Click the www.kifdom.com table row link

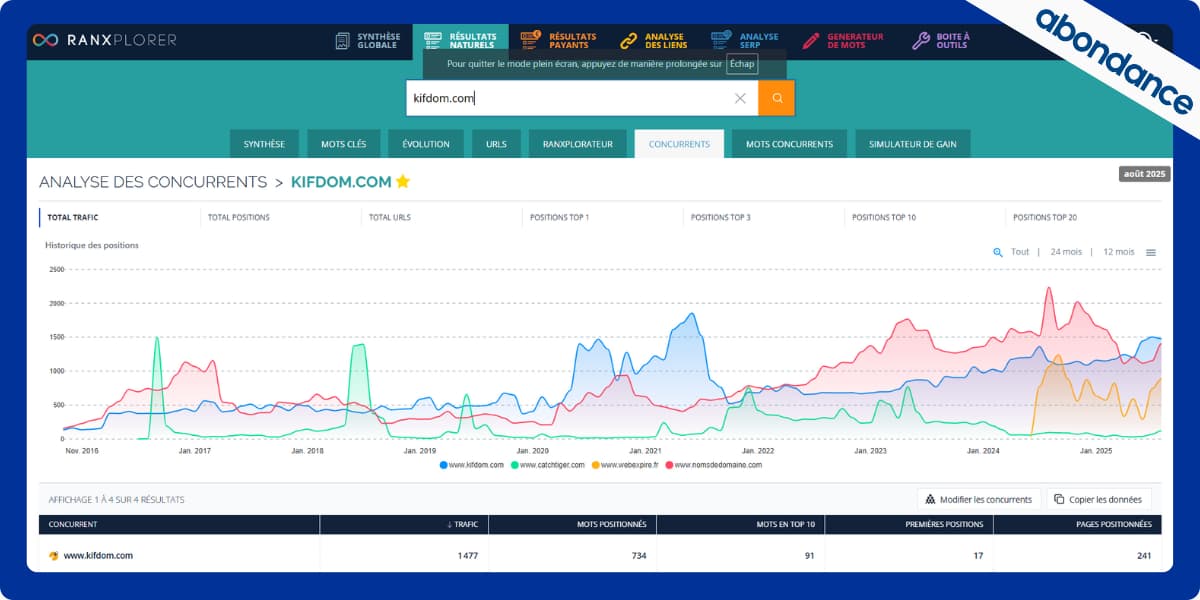(x=98, y=555)
